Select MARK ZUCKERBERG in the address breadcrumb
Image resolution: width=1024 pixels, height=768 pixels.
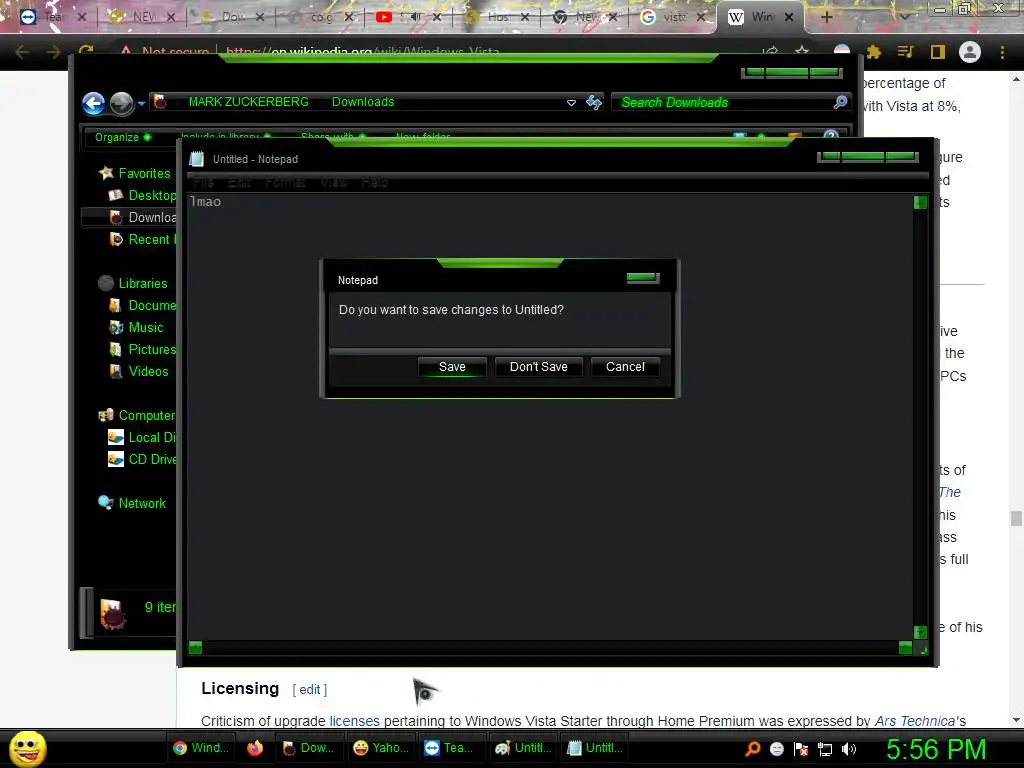tap(248, 102)
